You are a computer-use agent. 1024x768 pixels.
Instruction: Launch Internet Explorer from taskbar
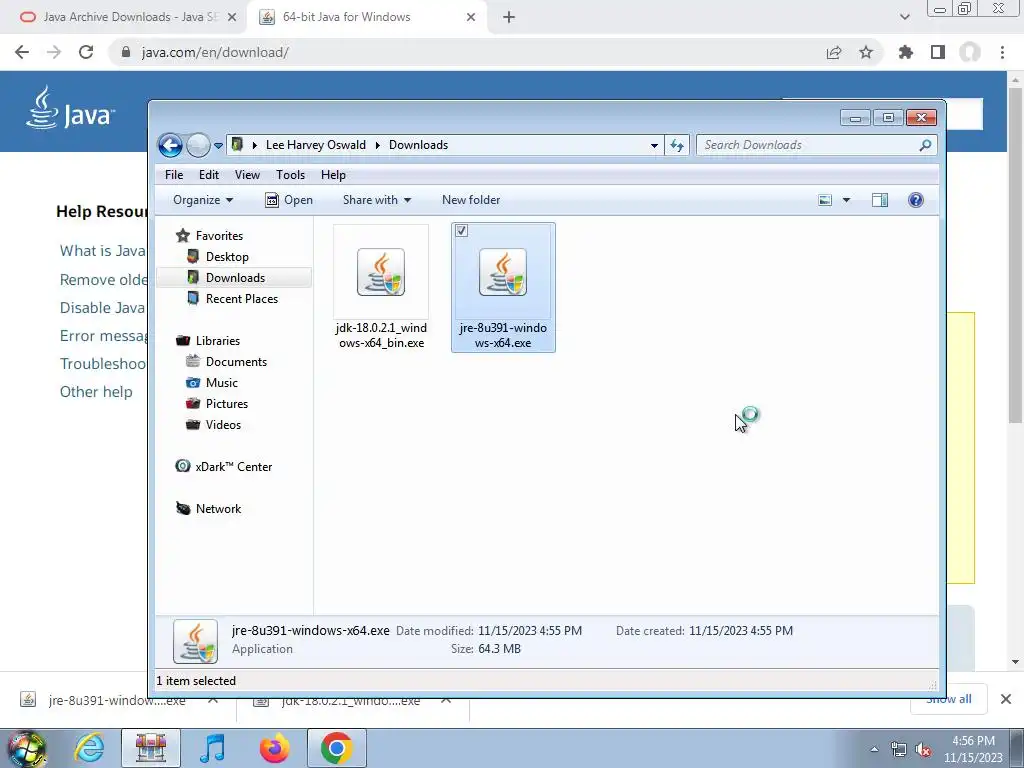point(89,748)
